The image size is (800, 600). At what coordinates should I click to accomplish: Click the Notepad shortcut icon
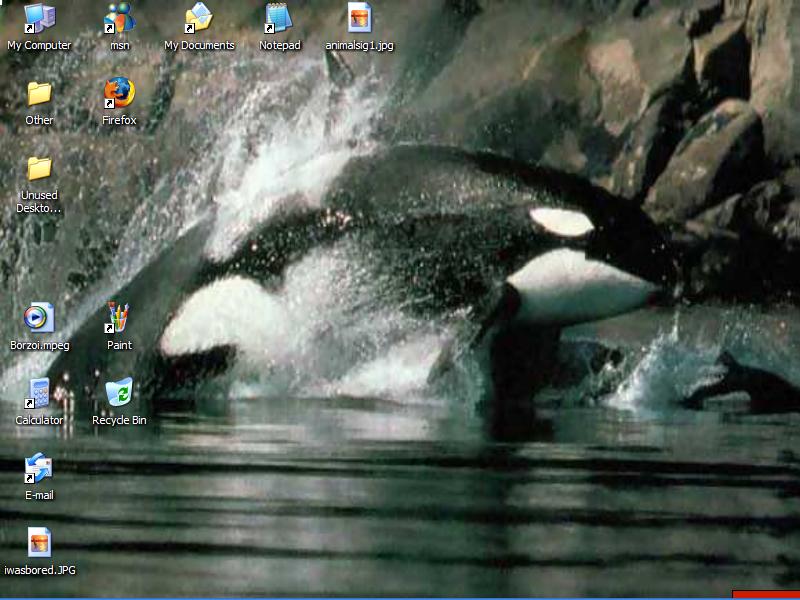tap(279, 18)
